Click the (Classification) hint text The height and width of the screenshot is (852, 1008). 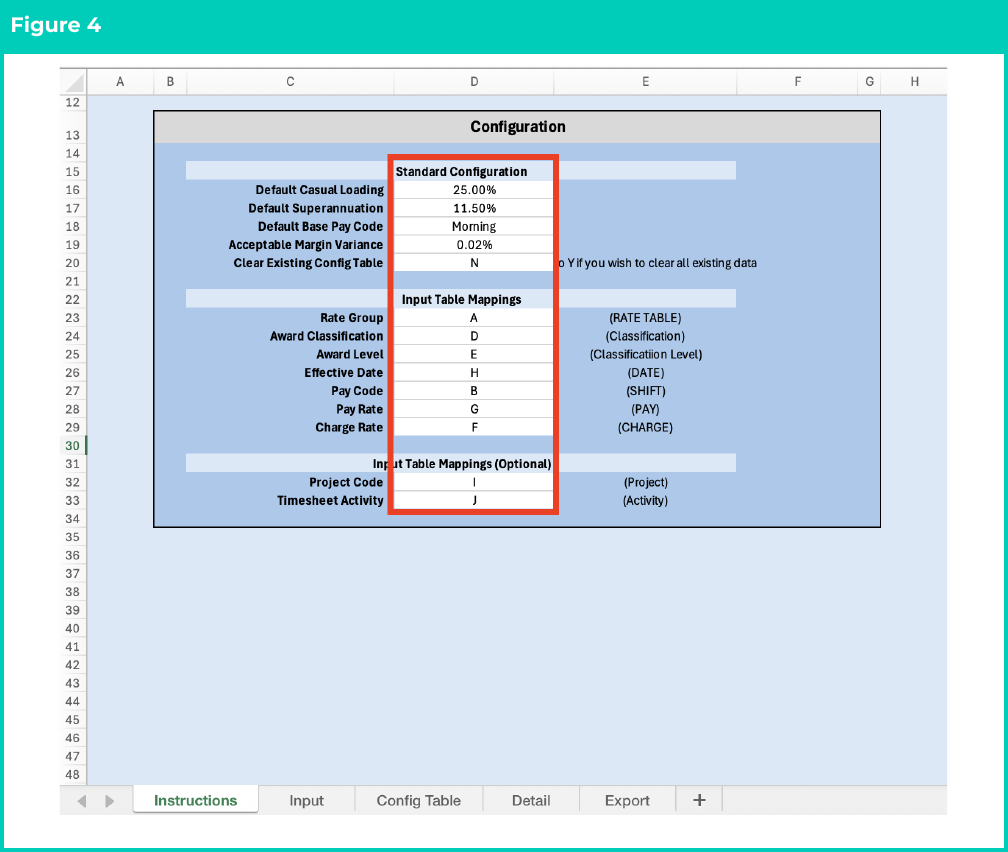(645, 336)
